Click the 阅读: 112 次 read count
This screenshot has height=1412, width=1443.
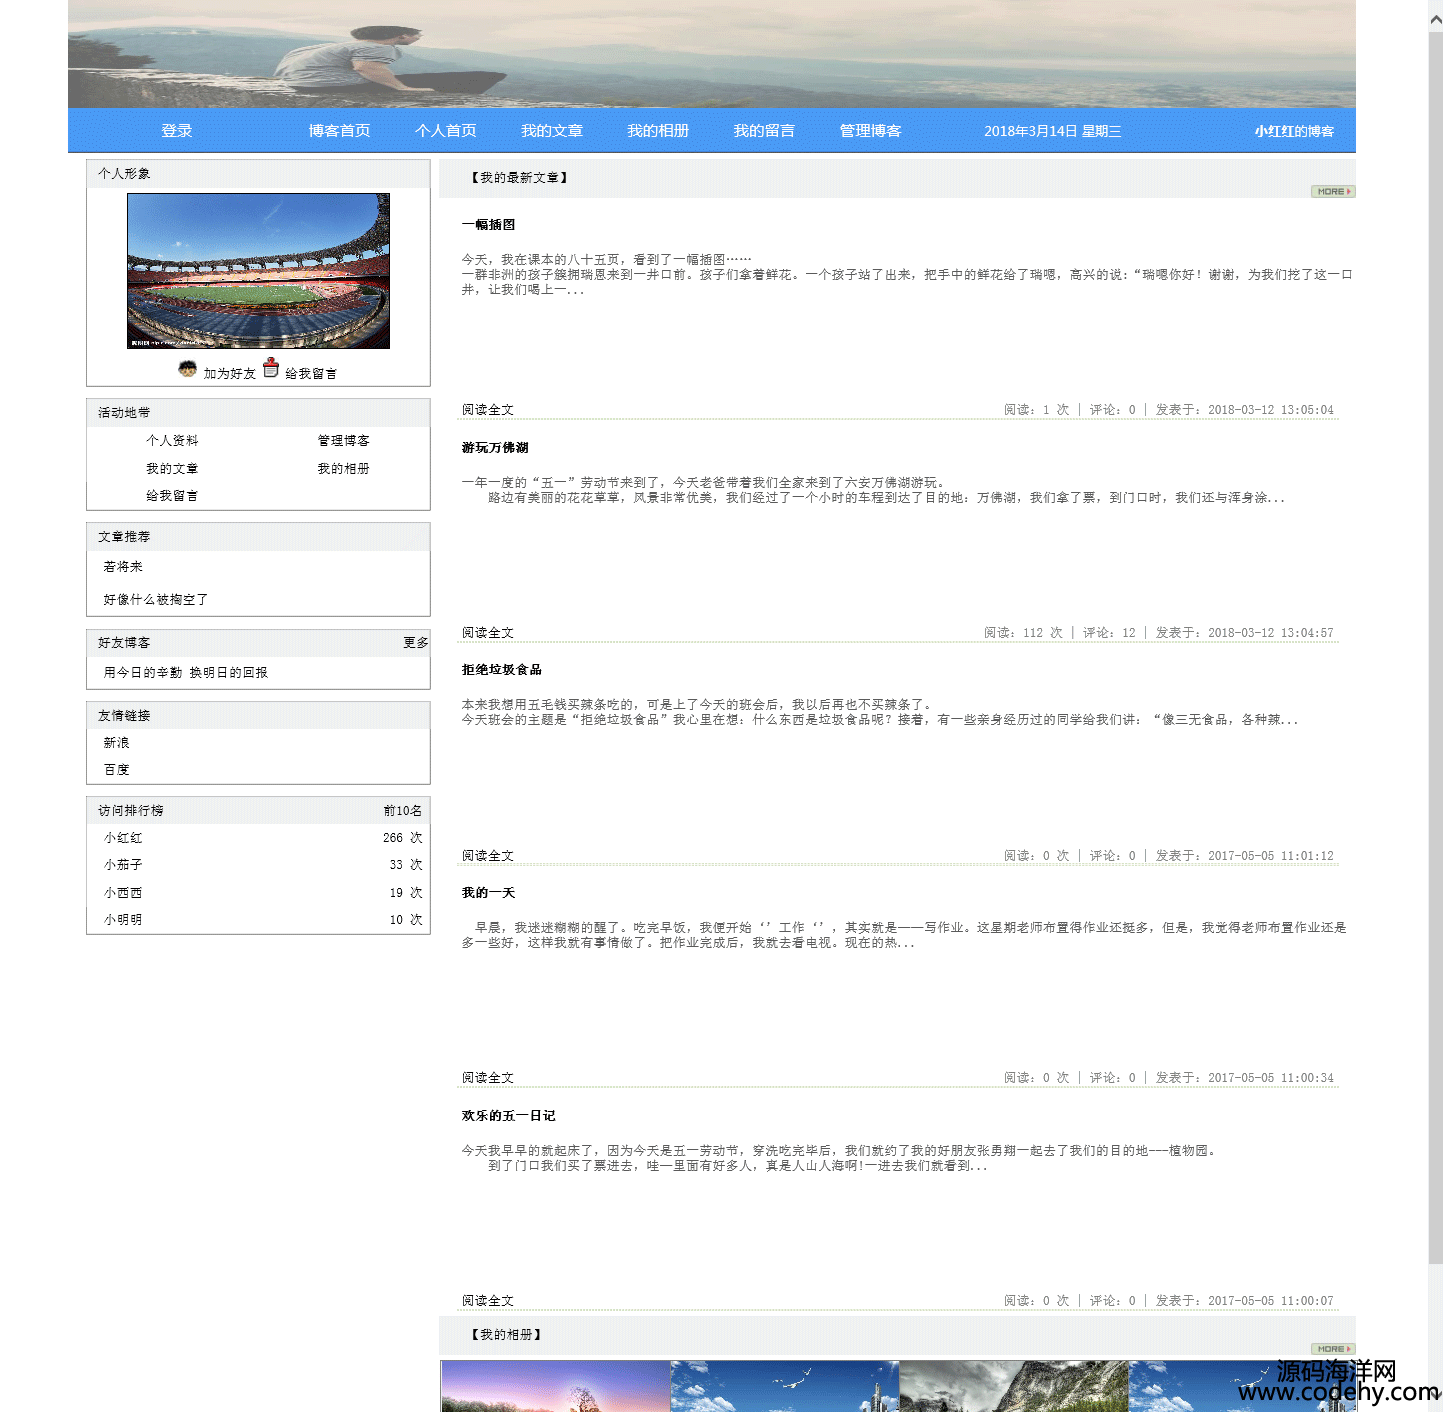(x=1023, y=633)
